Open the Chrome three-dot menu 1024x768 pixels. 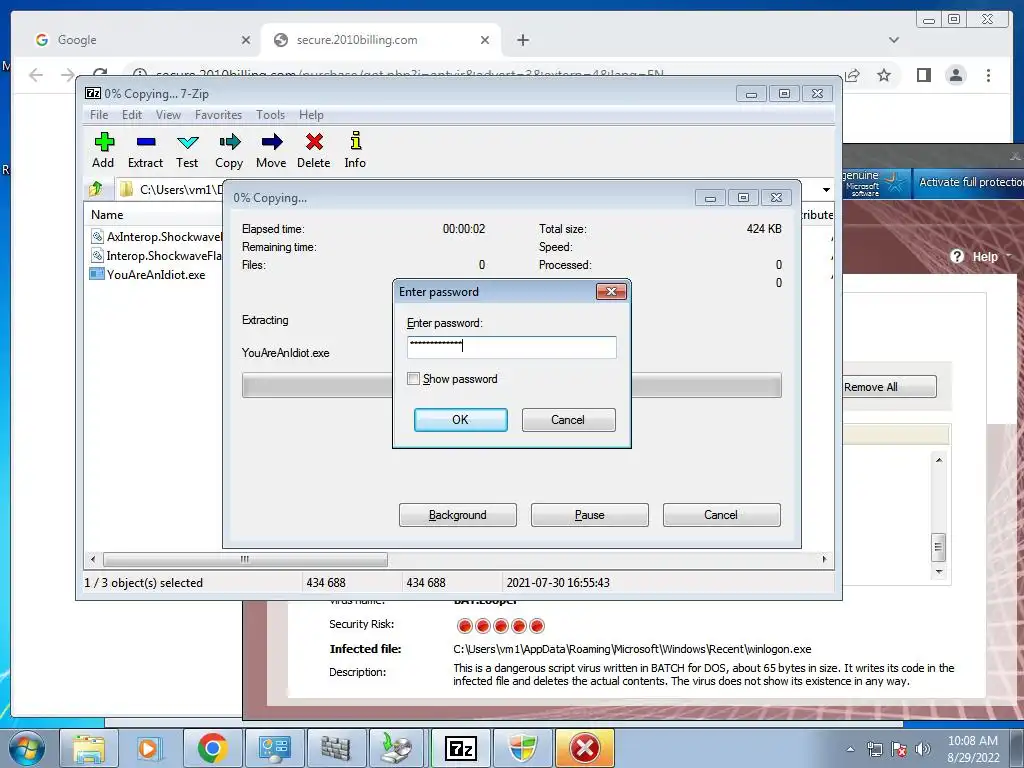pyautogui.click(x=988, y=75)
